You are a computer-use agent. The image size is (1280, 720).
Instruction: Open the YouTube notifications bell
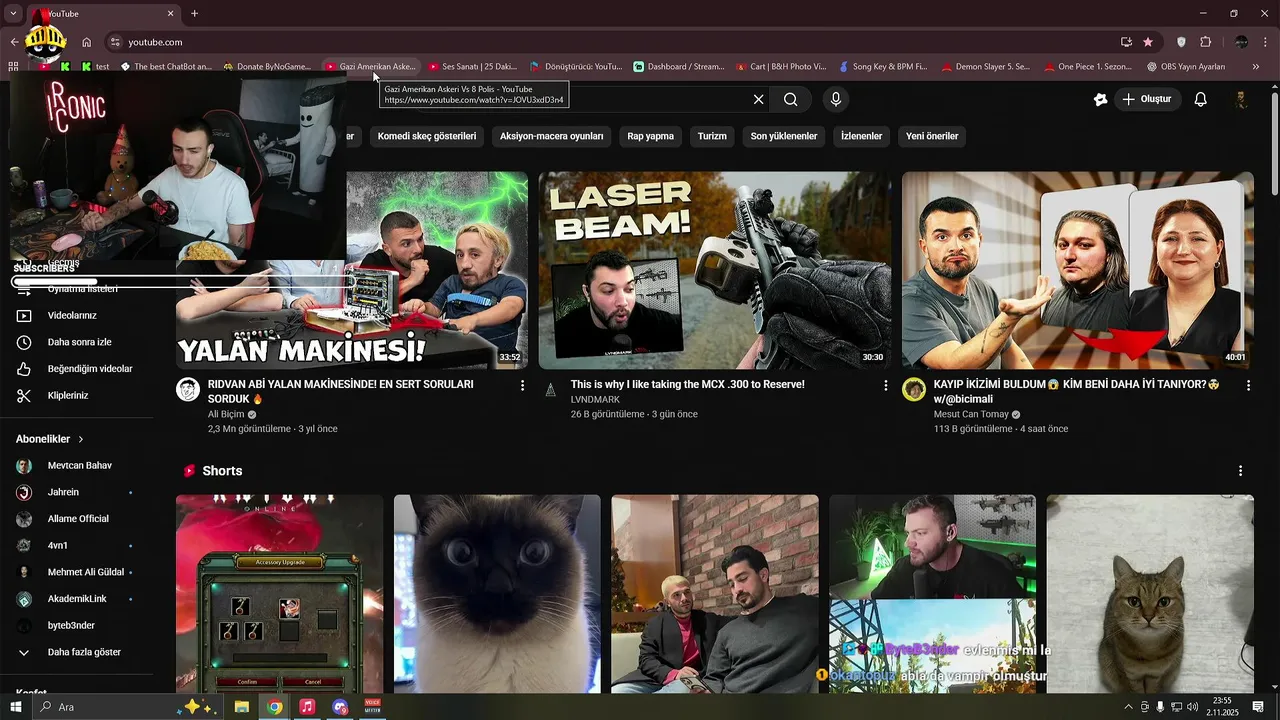click(1201, 99)
